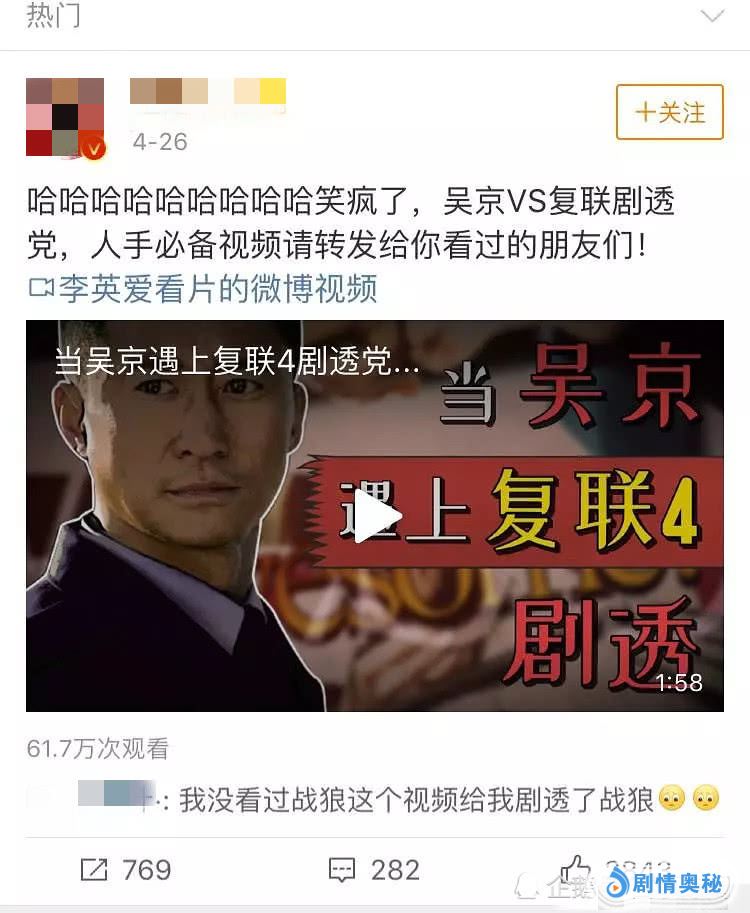Click the 1:58 video duration label

679,682
